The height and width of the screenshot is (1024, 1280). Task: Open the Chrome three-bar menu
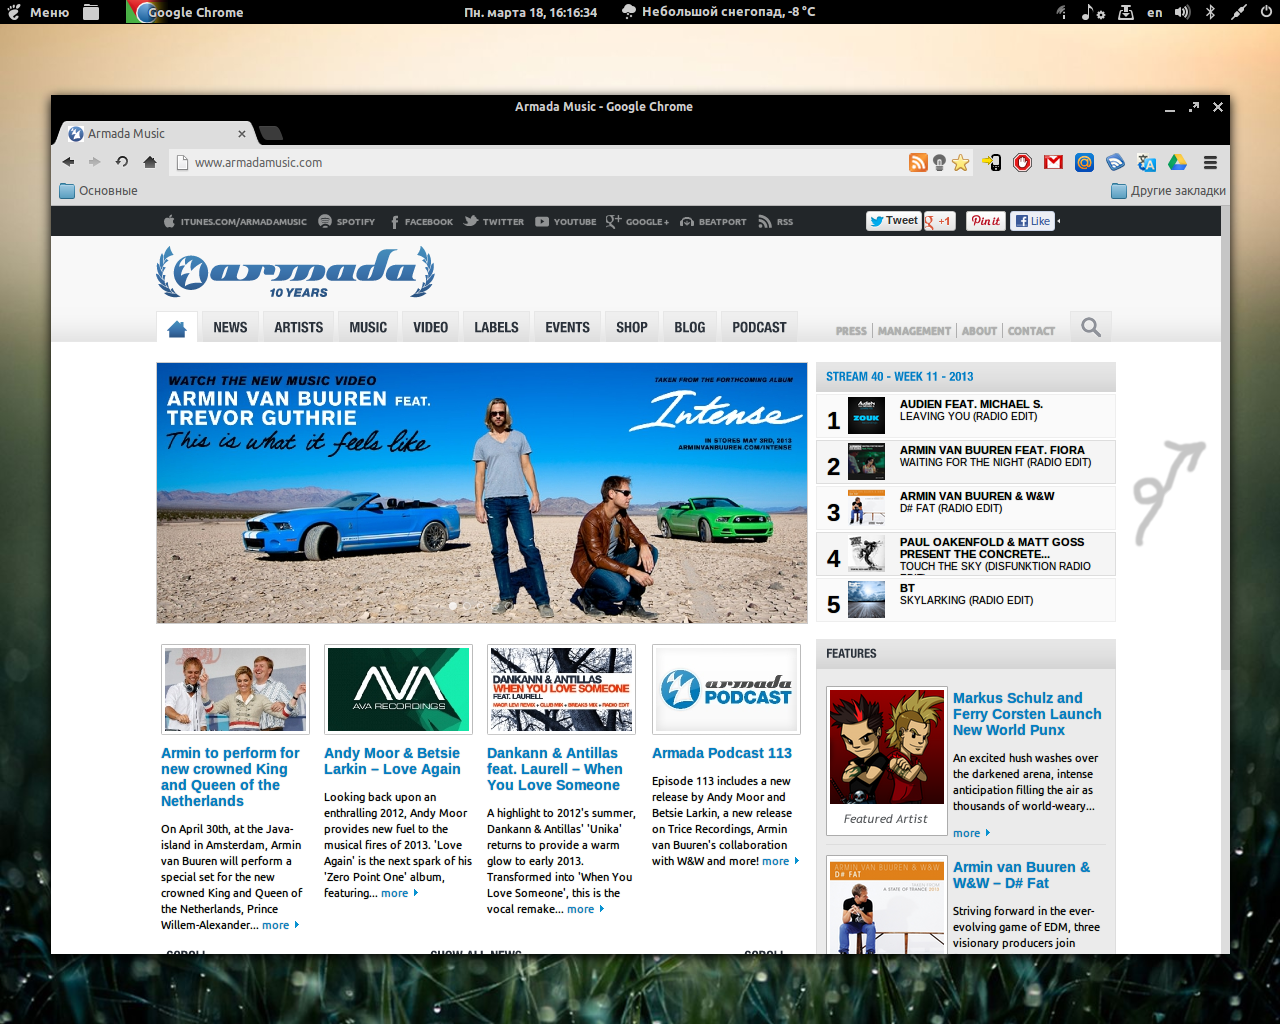pyautogui.click(x=1210, y=162)
